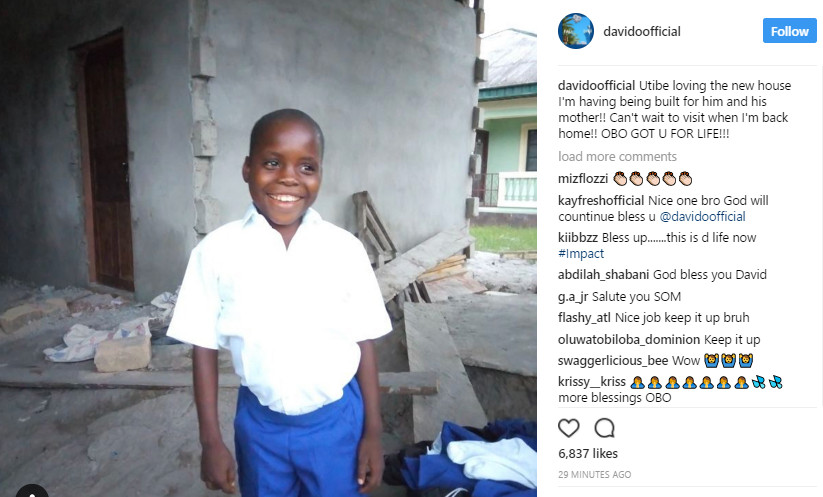Image resolution: width=823 pixels, height=497 pixels.
Task: Open davidoofficial profile picture avatar
Action: [x=576, y=31]
